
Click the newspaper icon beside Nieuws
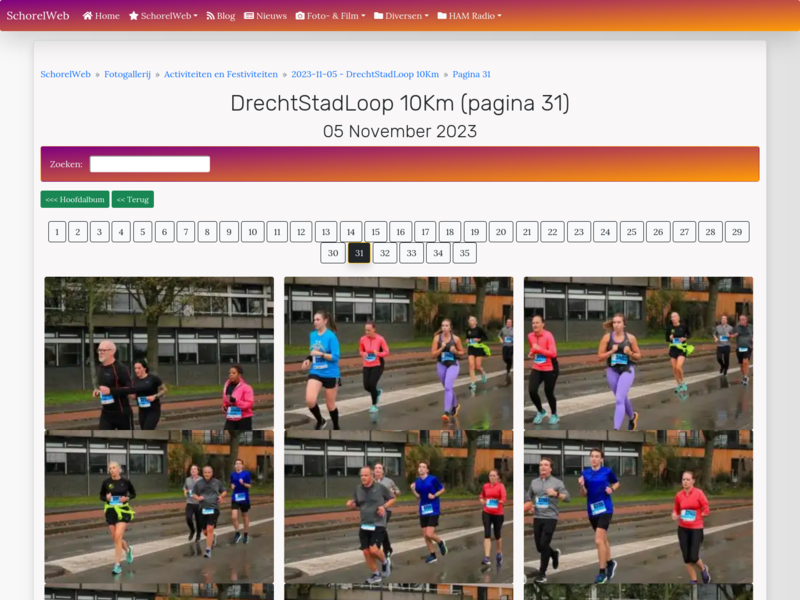249,16
